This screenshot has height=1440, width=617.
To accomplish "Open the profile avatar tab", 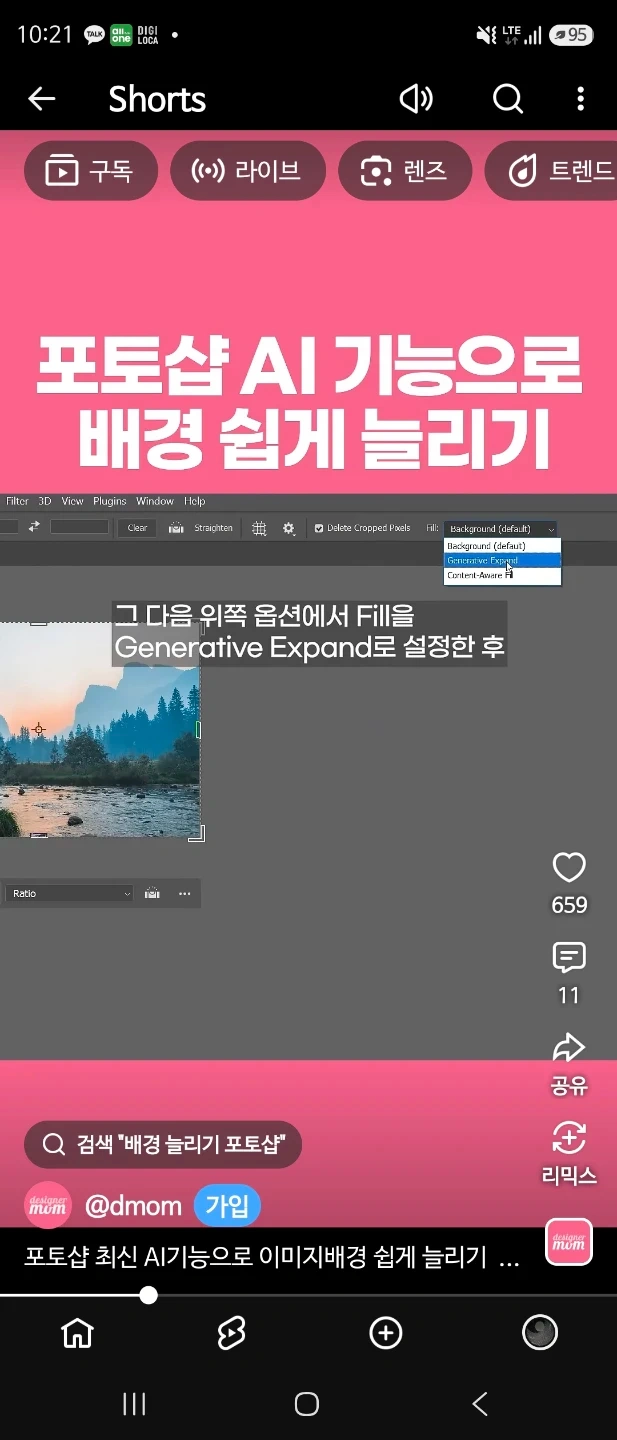I will pyautogui.click(x=540, y=1332).
